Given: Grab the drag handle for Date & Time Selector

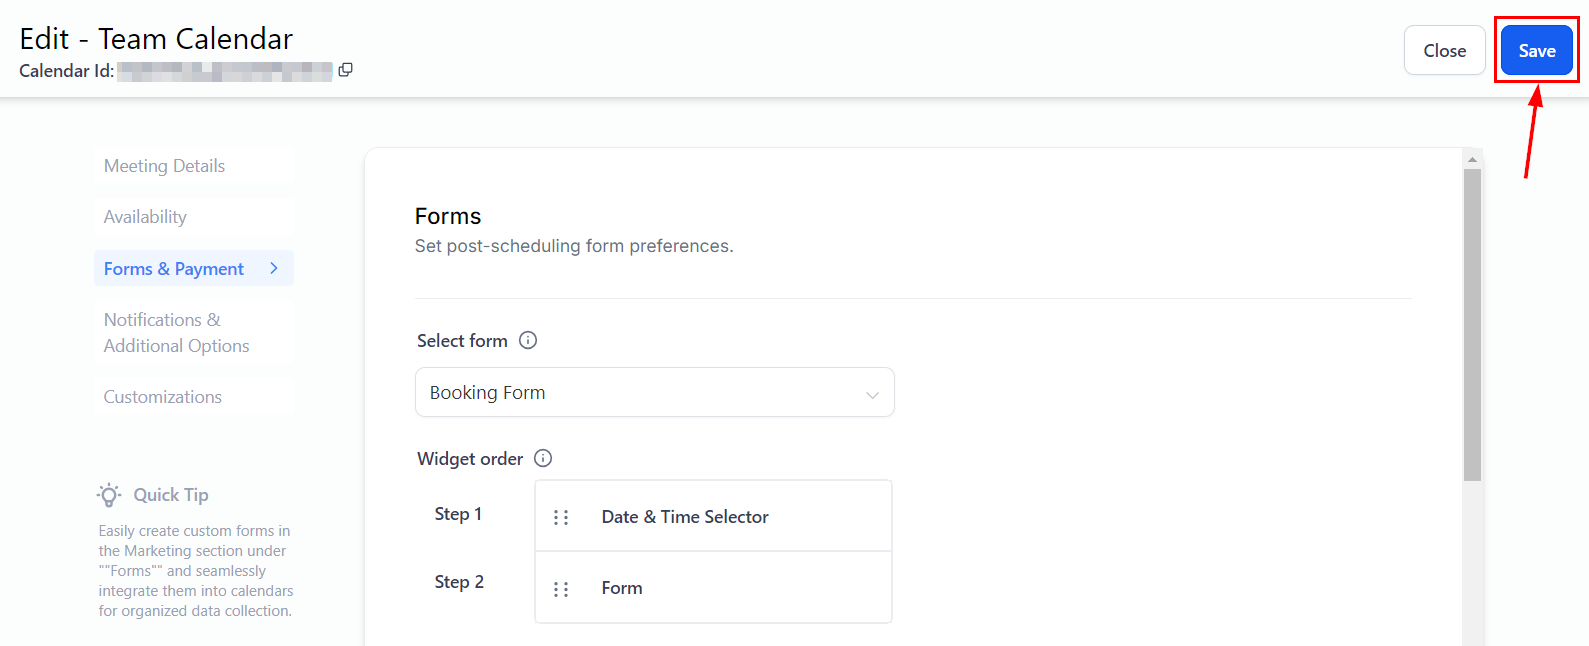Looking at the screenshot, I should tap(561, 517).
